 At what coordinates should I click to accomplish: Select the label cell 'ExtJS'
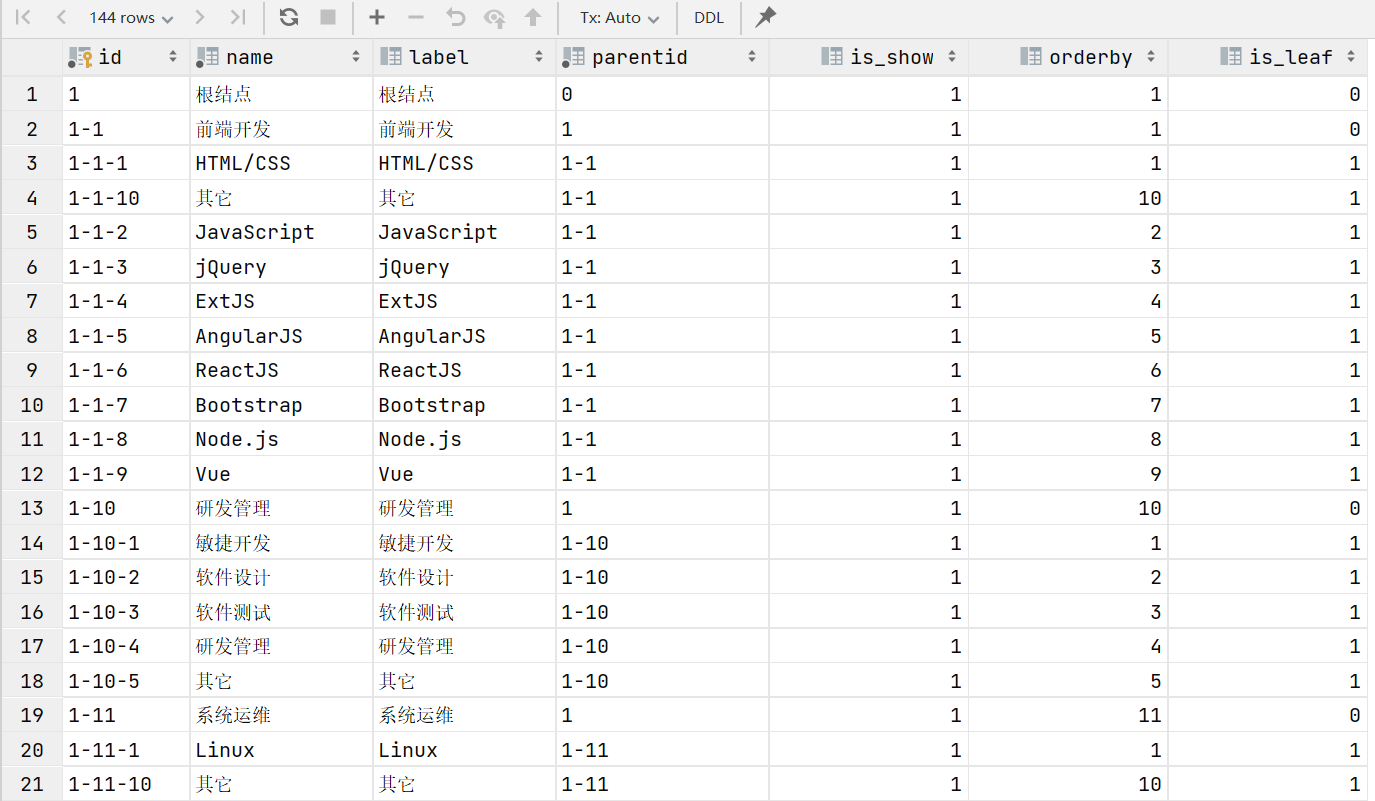click(x=464, y=301)
